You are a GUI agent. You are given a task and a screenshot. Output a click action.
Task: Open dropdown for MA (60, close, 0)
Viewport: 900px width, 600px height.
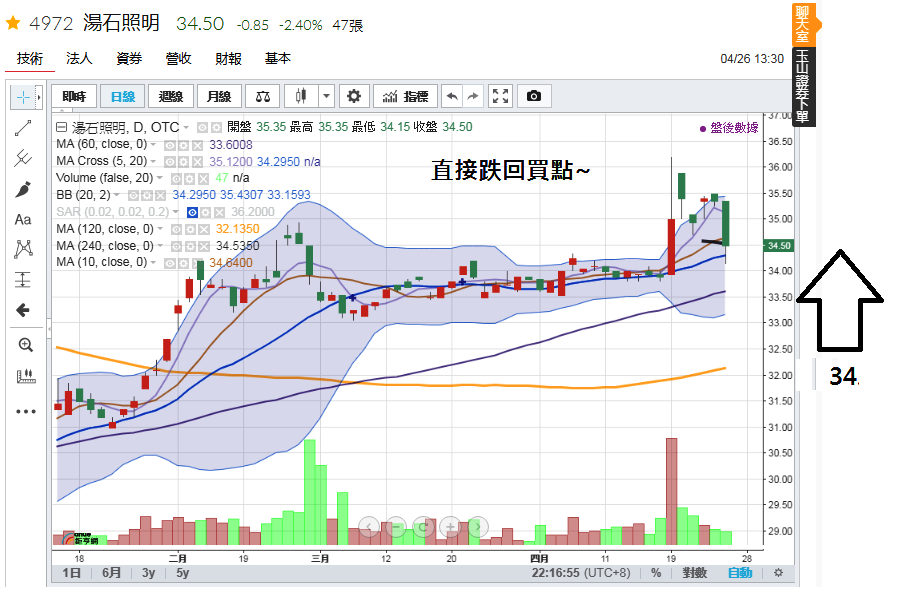pyautogui.click(x=154, y=144)
